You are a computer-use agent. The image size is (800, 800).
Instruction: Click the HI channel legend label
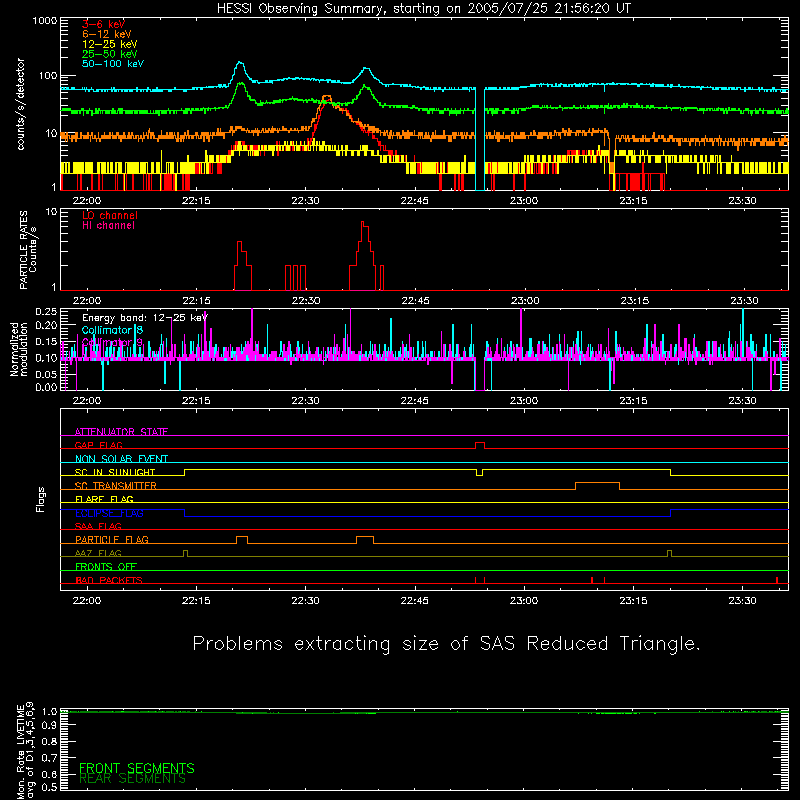(108, 226)
